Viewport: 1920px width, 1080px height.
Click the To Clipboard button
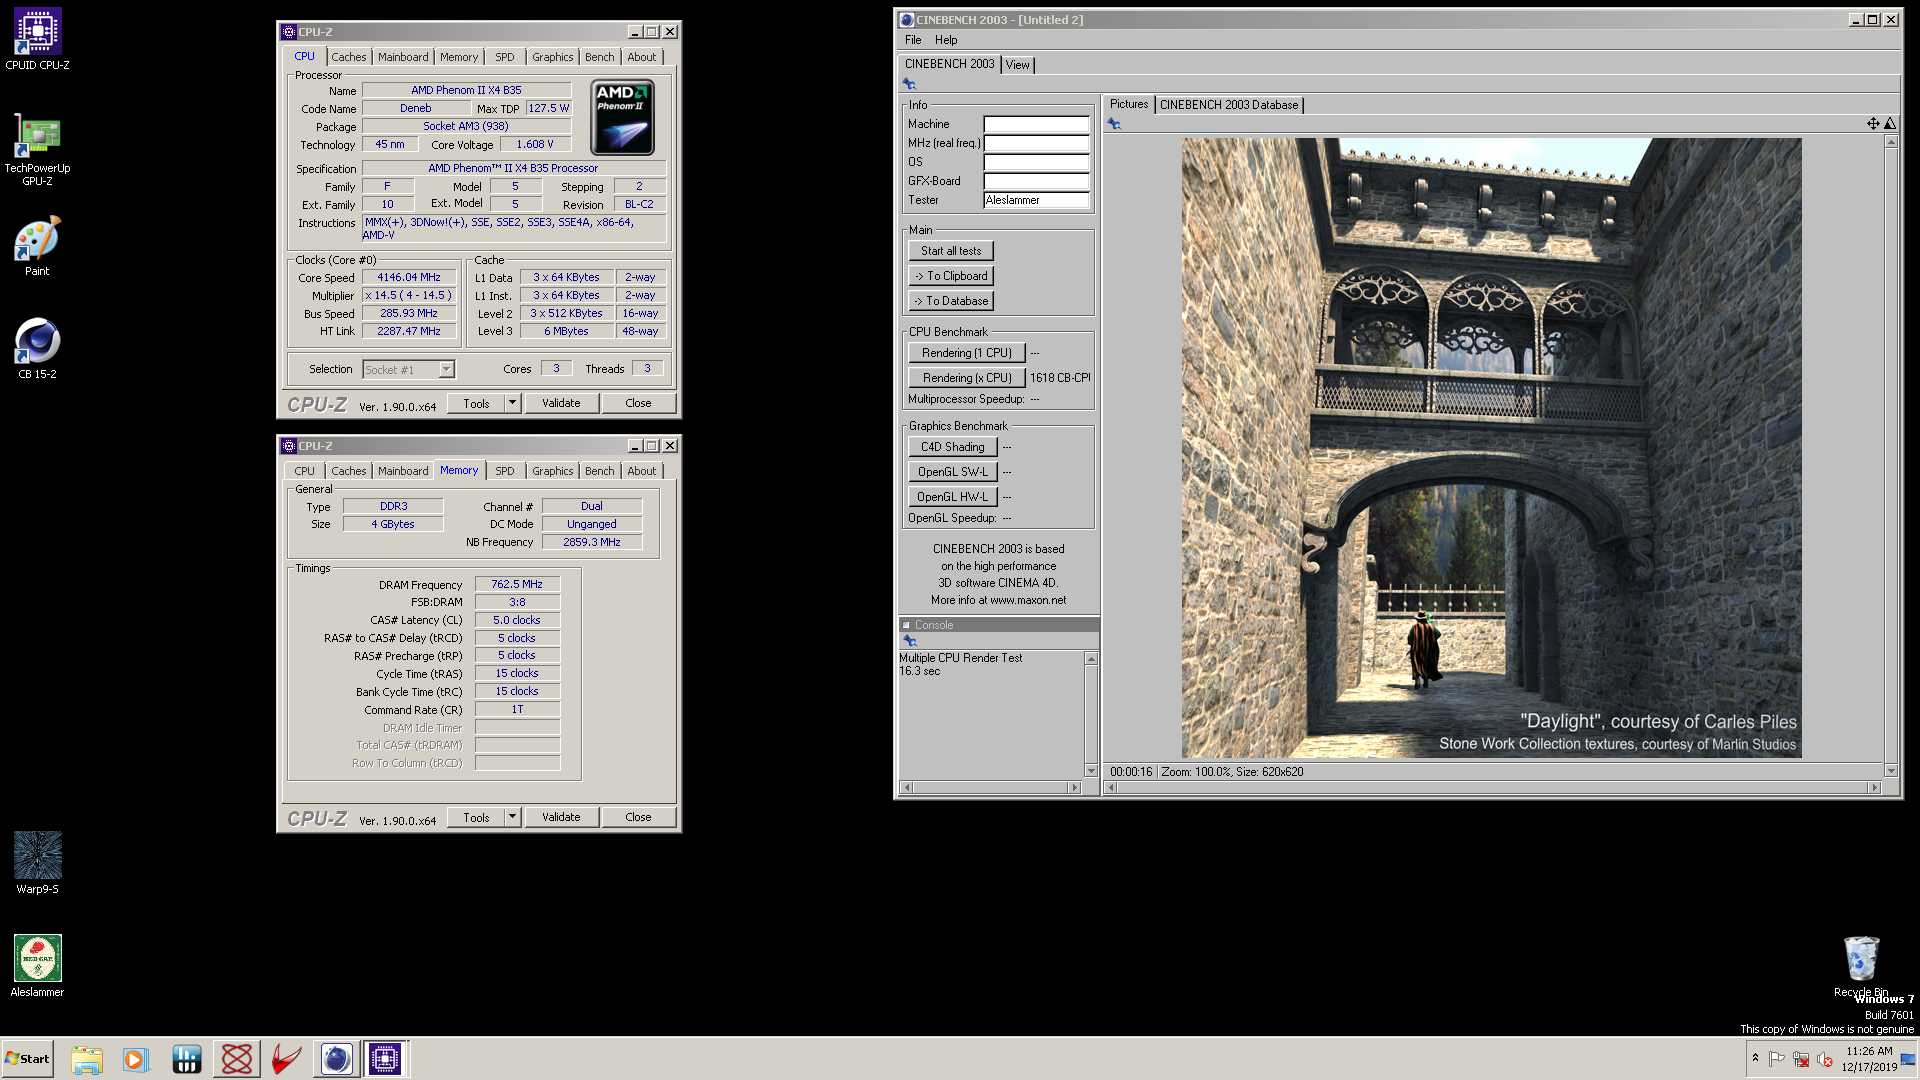coord(950,276)
